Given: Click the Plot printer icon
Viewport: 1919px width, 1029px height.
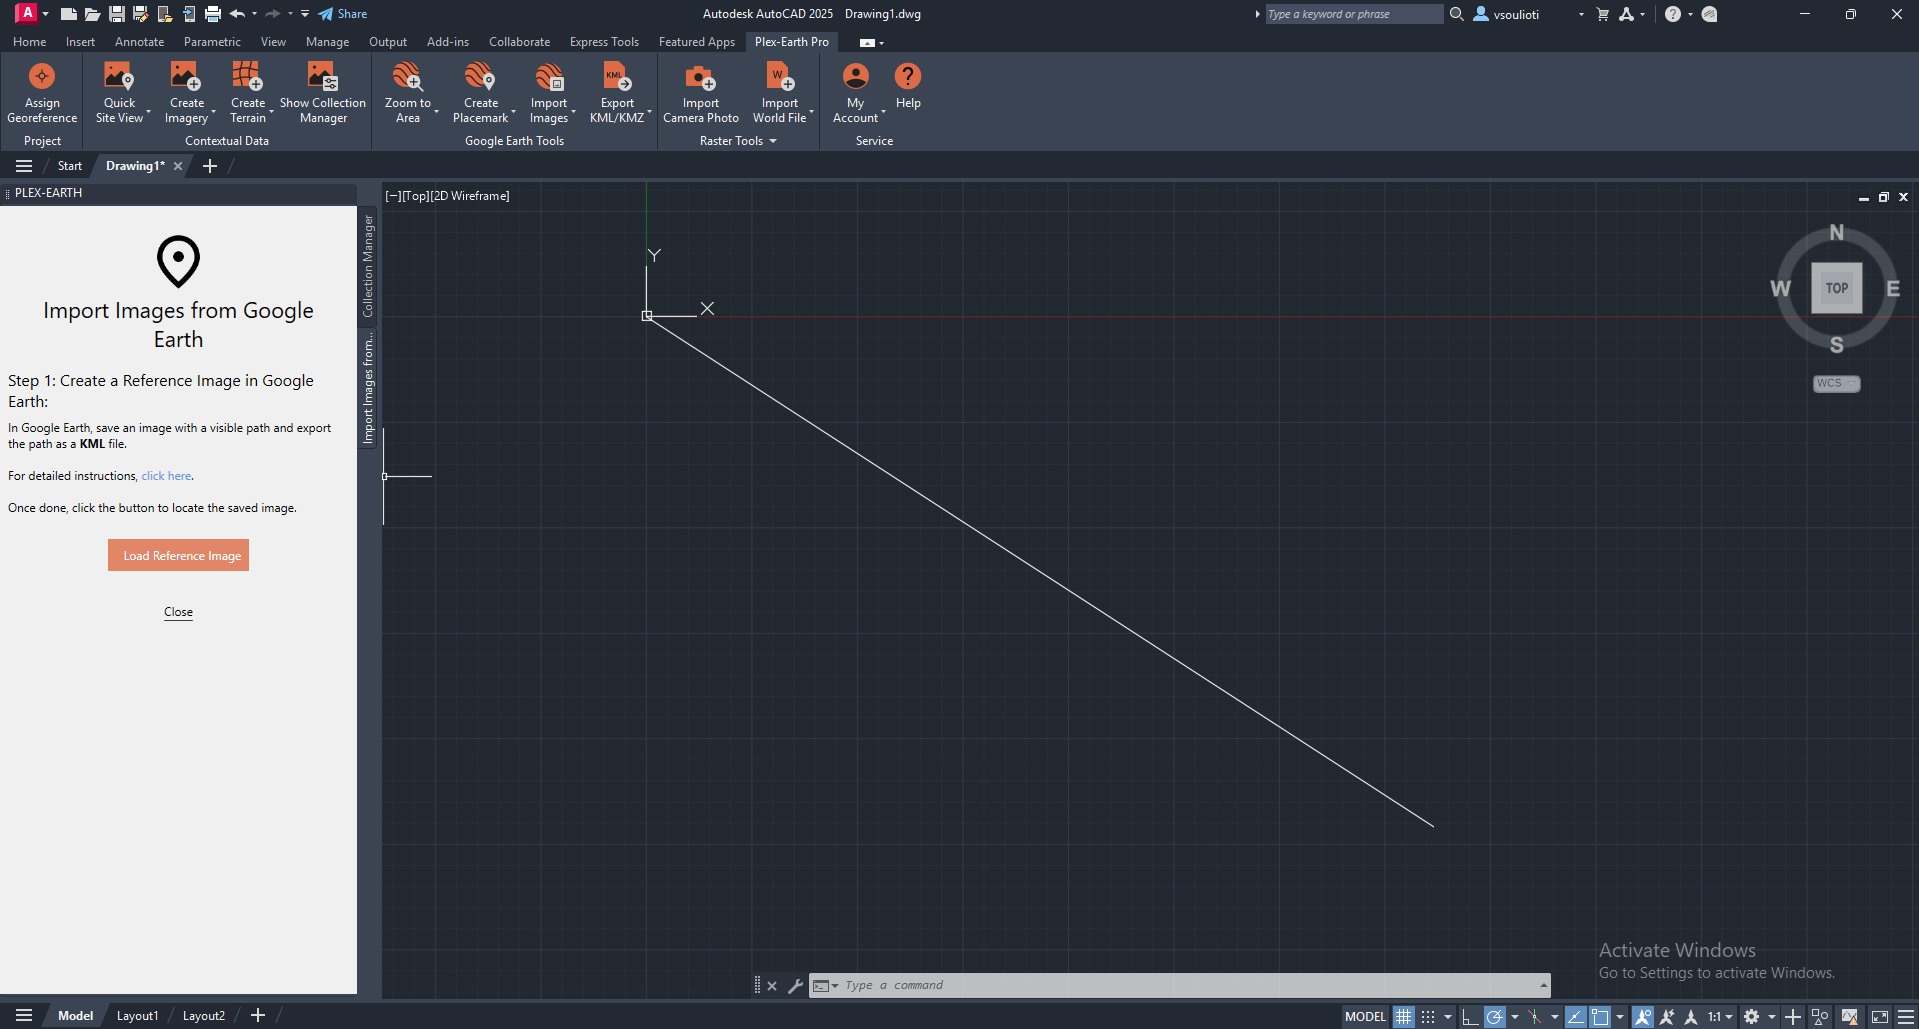Looking at the screenshot, I should [213, 14].
